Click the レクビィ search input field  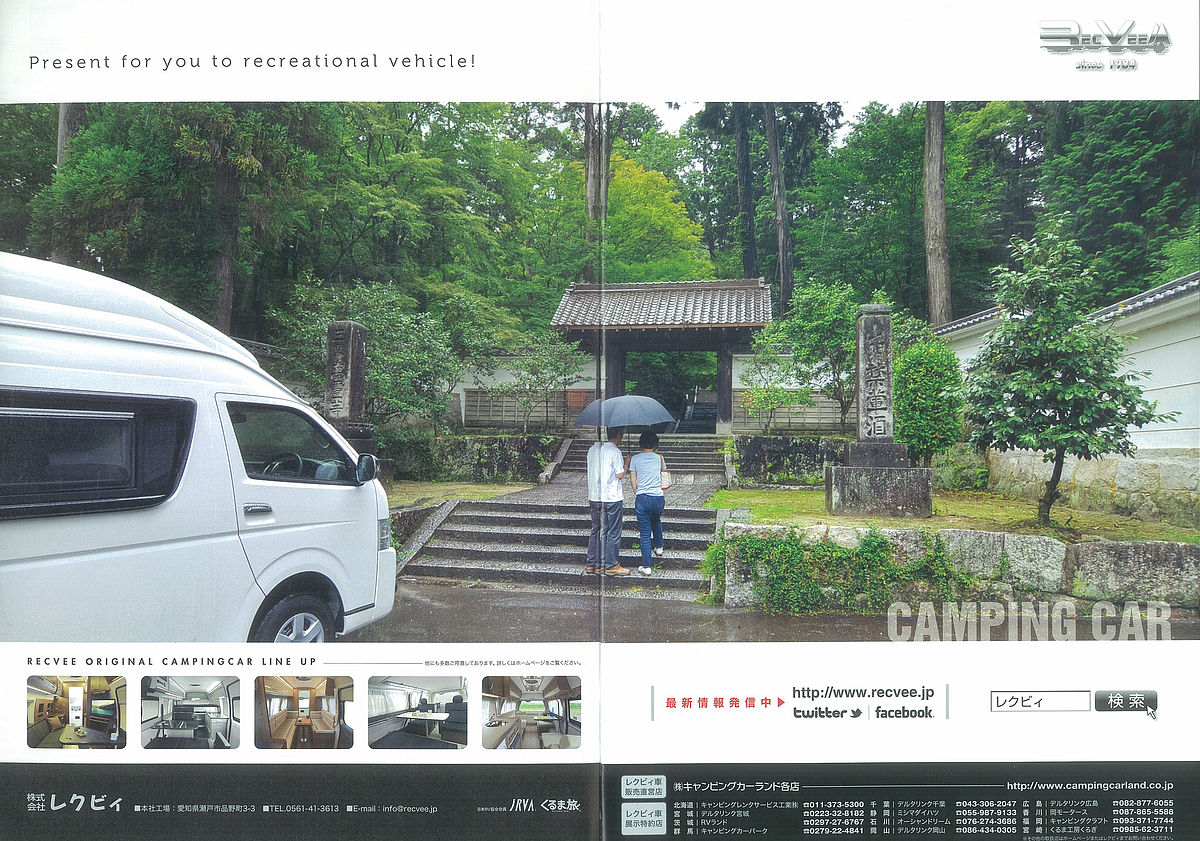[x=1040, y=701]
